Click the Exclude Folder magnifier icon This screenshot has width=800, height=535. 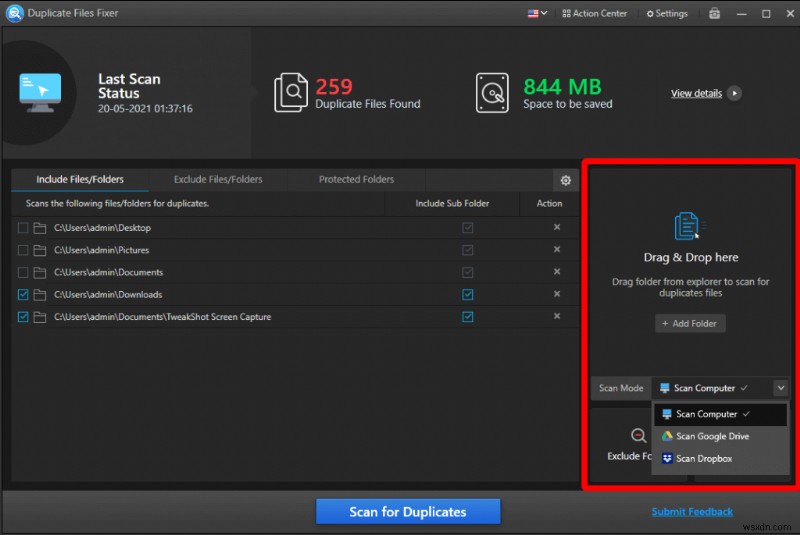tap(638, 436)
